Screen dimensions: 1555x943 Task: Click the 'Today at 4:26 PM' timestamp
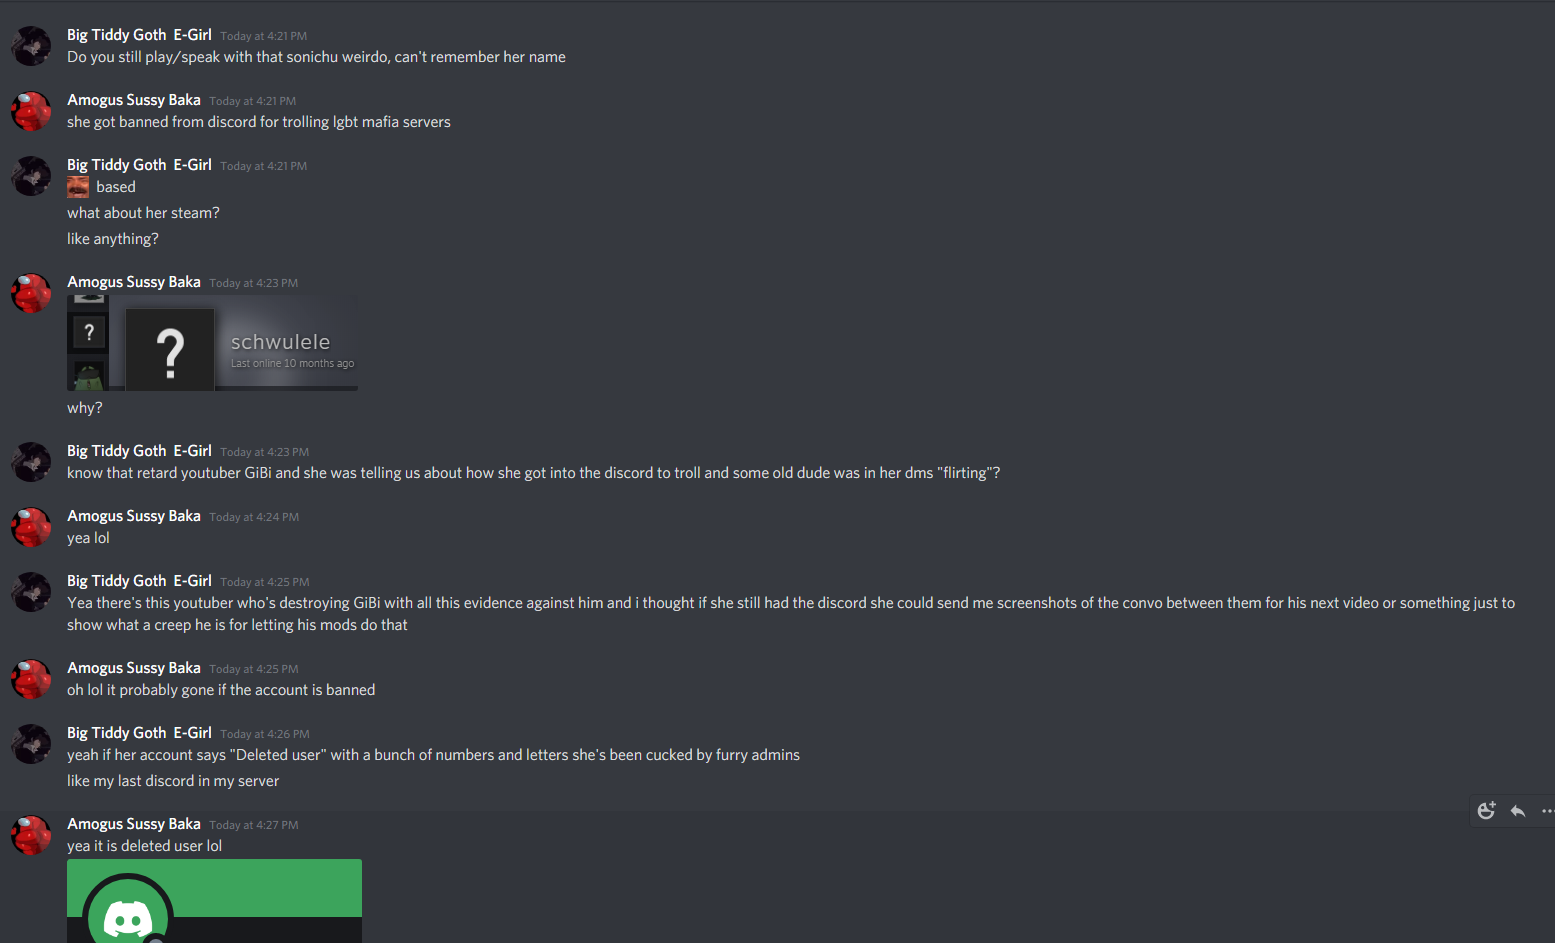[x=265, y=734]
